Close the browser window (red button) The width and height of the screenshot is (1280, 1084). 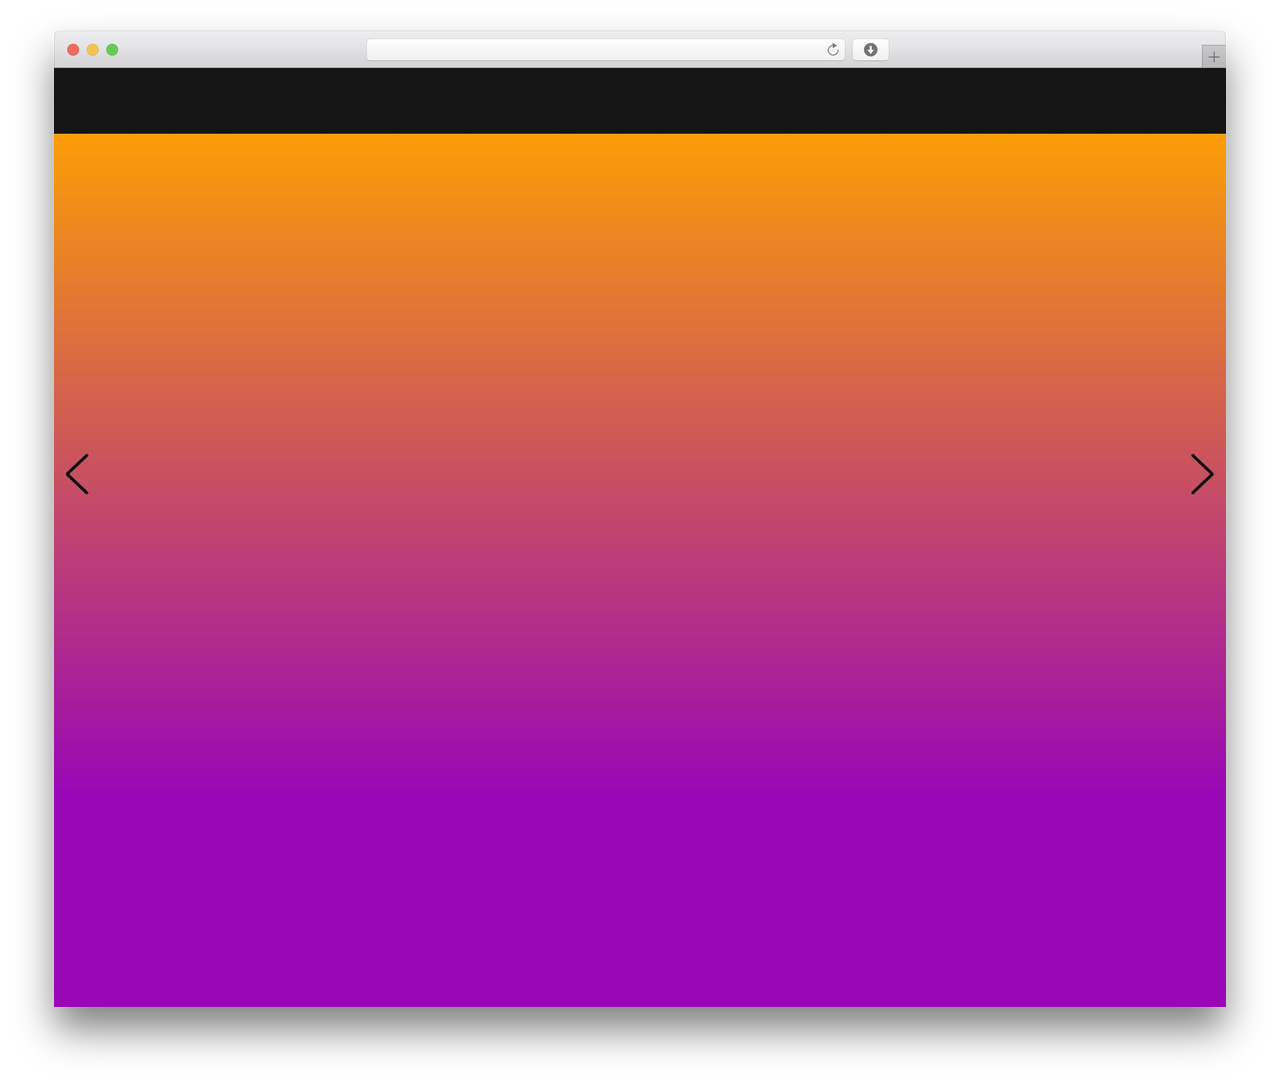coord(73,50)
